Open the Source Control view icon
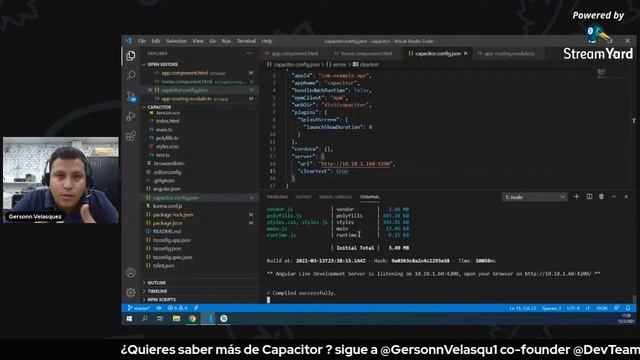 [131, 96]
